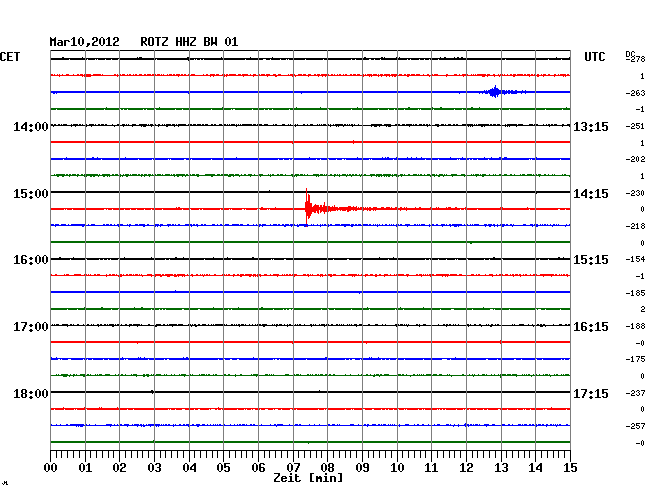
Task: Click the Zeit [min] axis title
Action: pos(308,478)
